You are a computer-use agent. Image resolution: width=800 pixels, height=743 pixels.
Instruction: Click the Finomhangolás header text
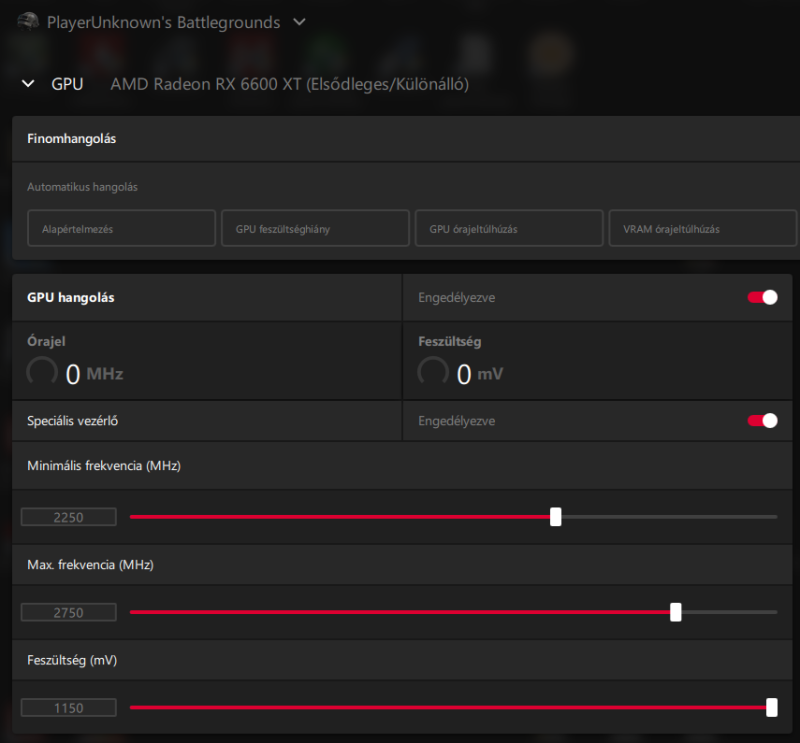[x=71, y=139]
